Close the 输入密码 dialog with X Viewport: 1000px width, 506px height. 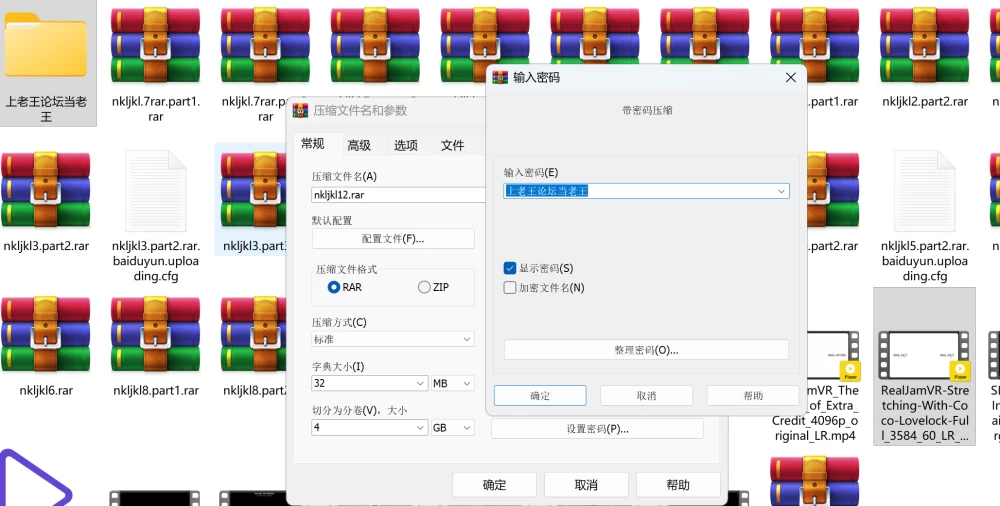(791, 77)
